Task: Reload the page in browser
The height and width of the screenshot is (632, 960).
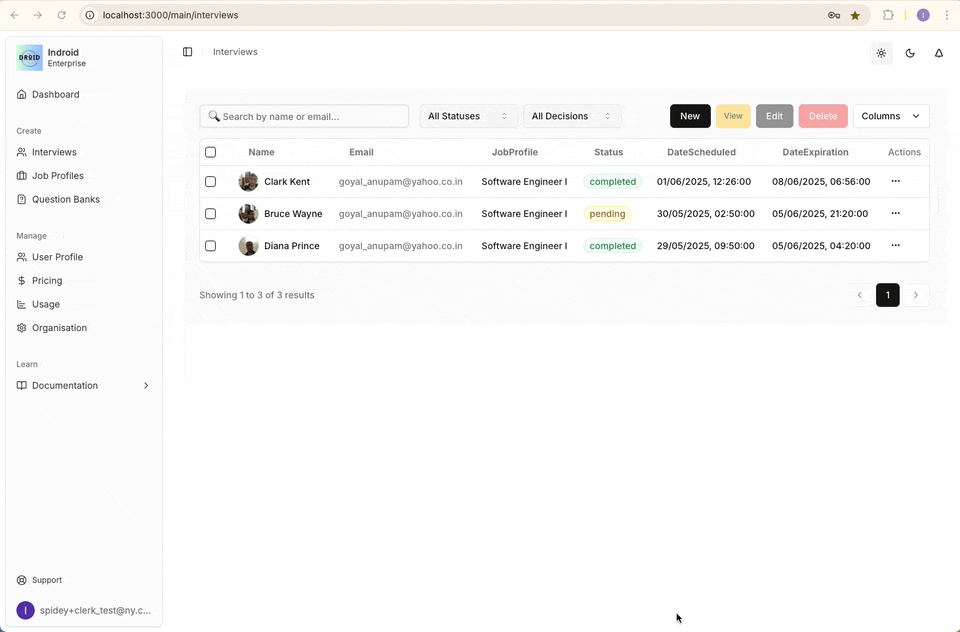Action: click(62, 15)
